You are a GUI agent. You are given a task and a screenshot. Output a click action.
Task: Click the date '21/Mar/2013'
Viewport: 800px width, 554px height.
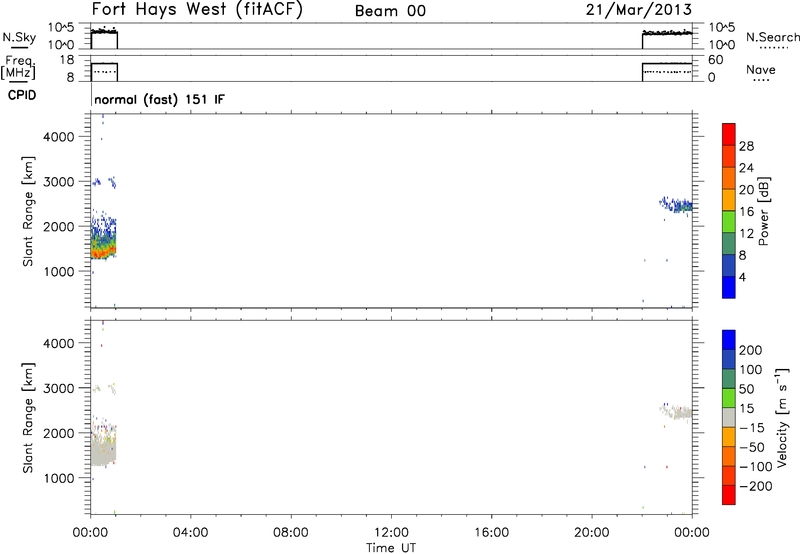[x=639, y=9]
